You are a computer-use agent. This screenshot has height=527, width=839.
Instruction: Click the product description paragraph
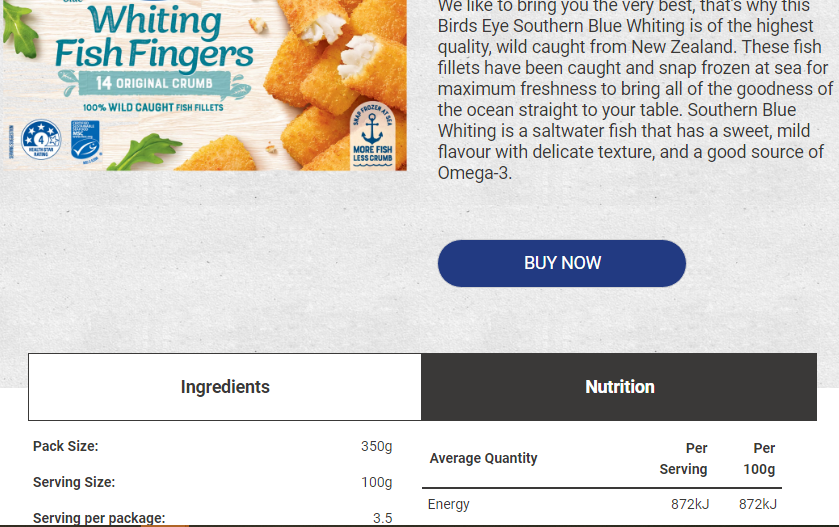point(635,90)
